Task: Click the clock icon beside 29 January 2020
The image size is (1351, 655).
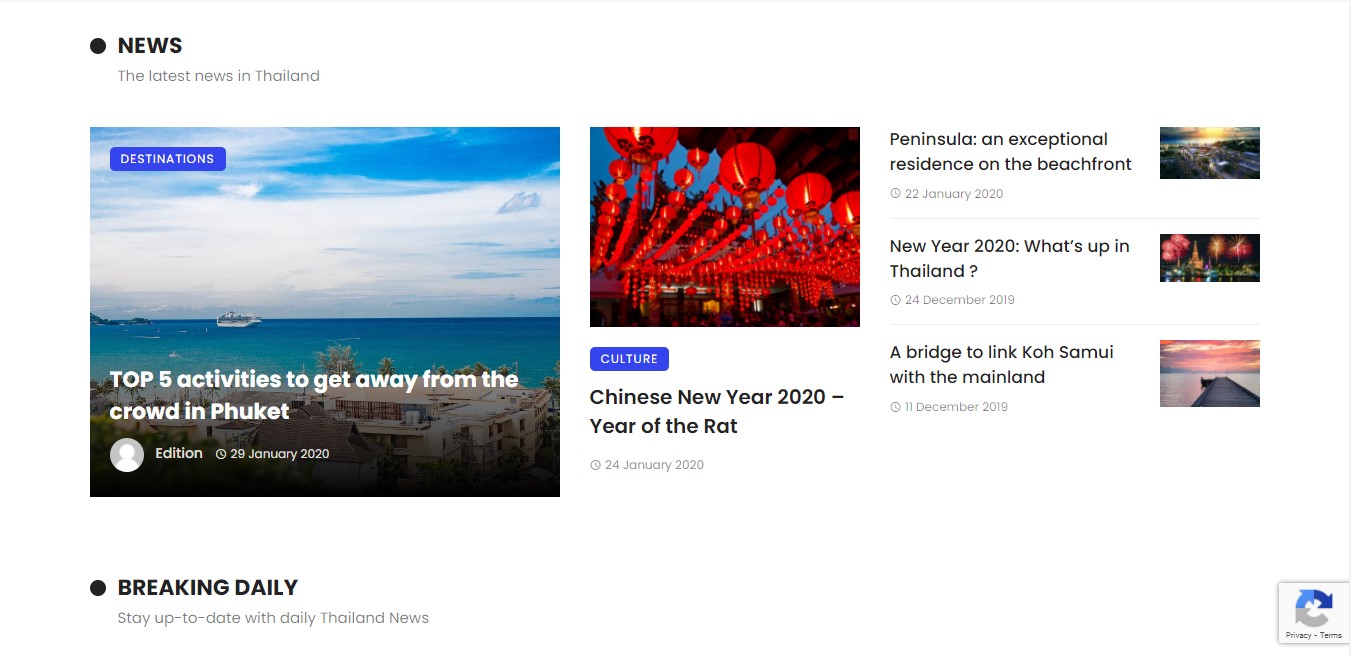Action: pyautogui.click(x=221, y=454)
